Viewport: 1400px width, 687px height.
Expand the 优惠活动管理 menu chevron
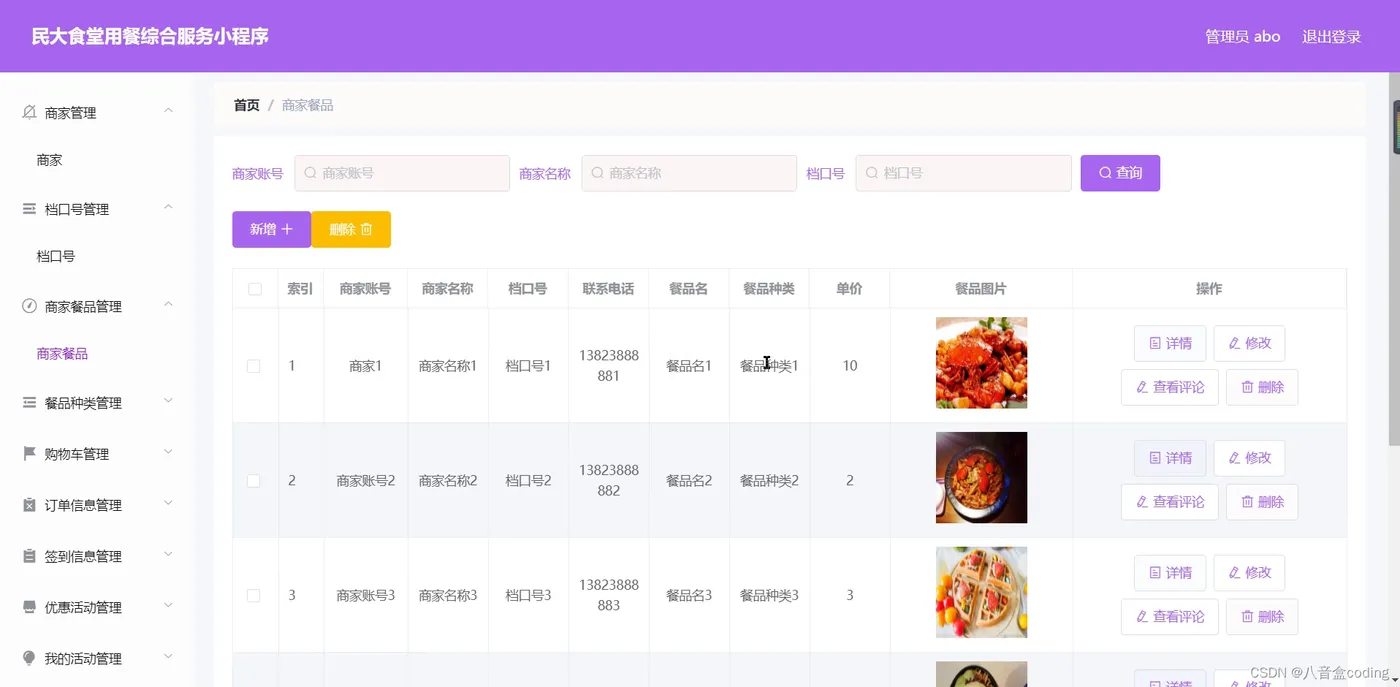tap(168, 605)
